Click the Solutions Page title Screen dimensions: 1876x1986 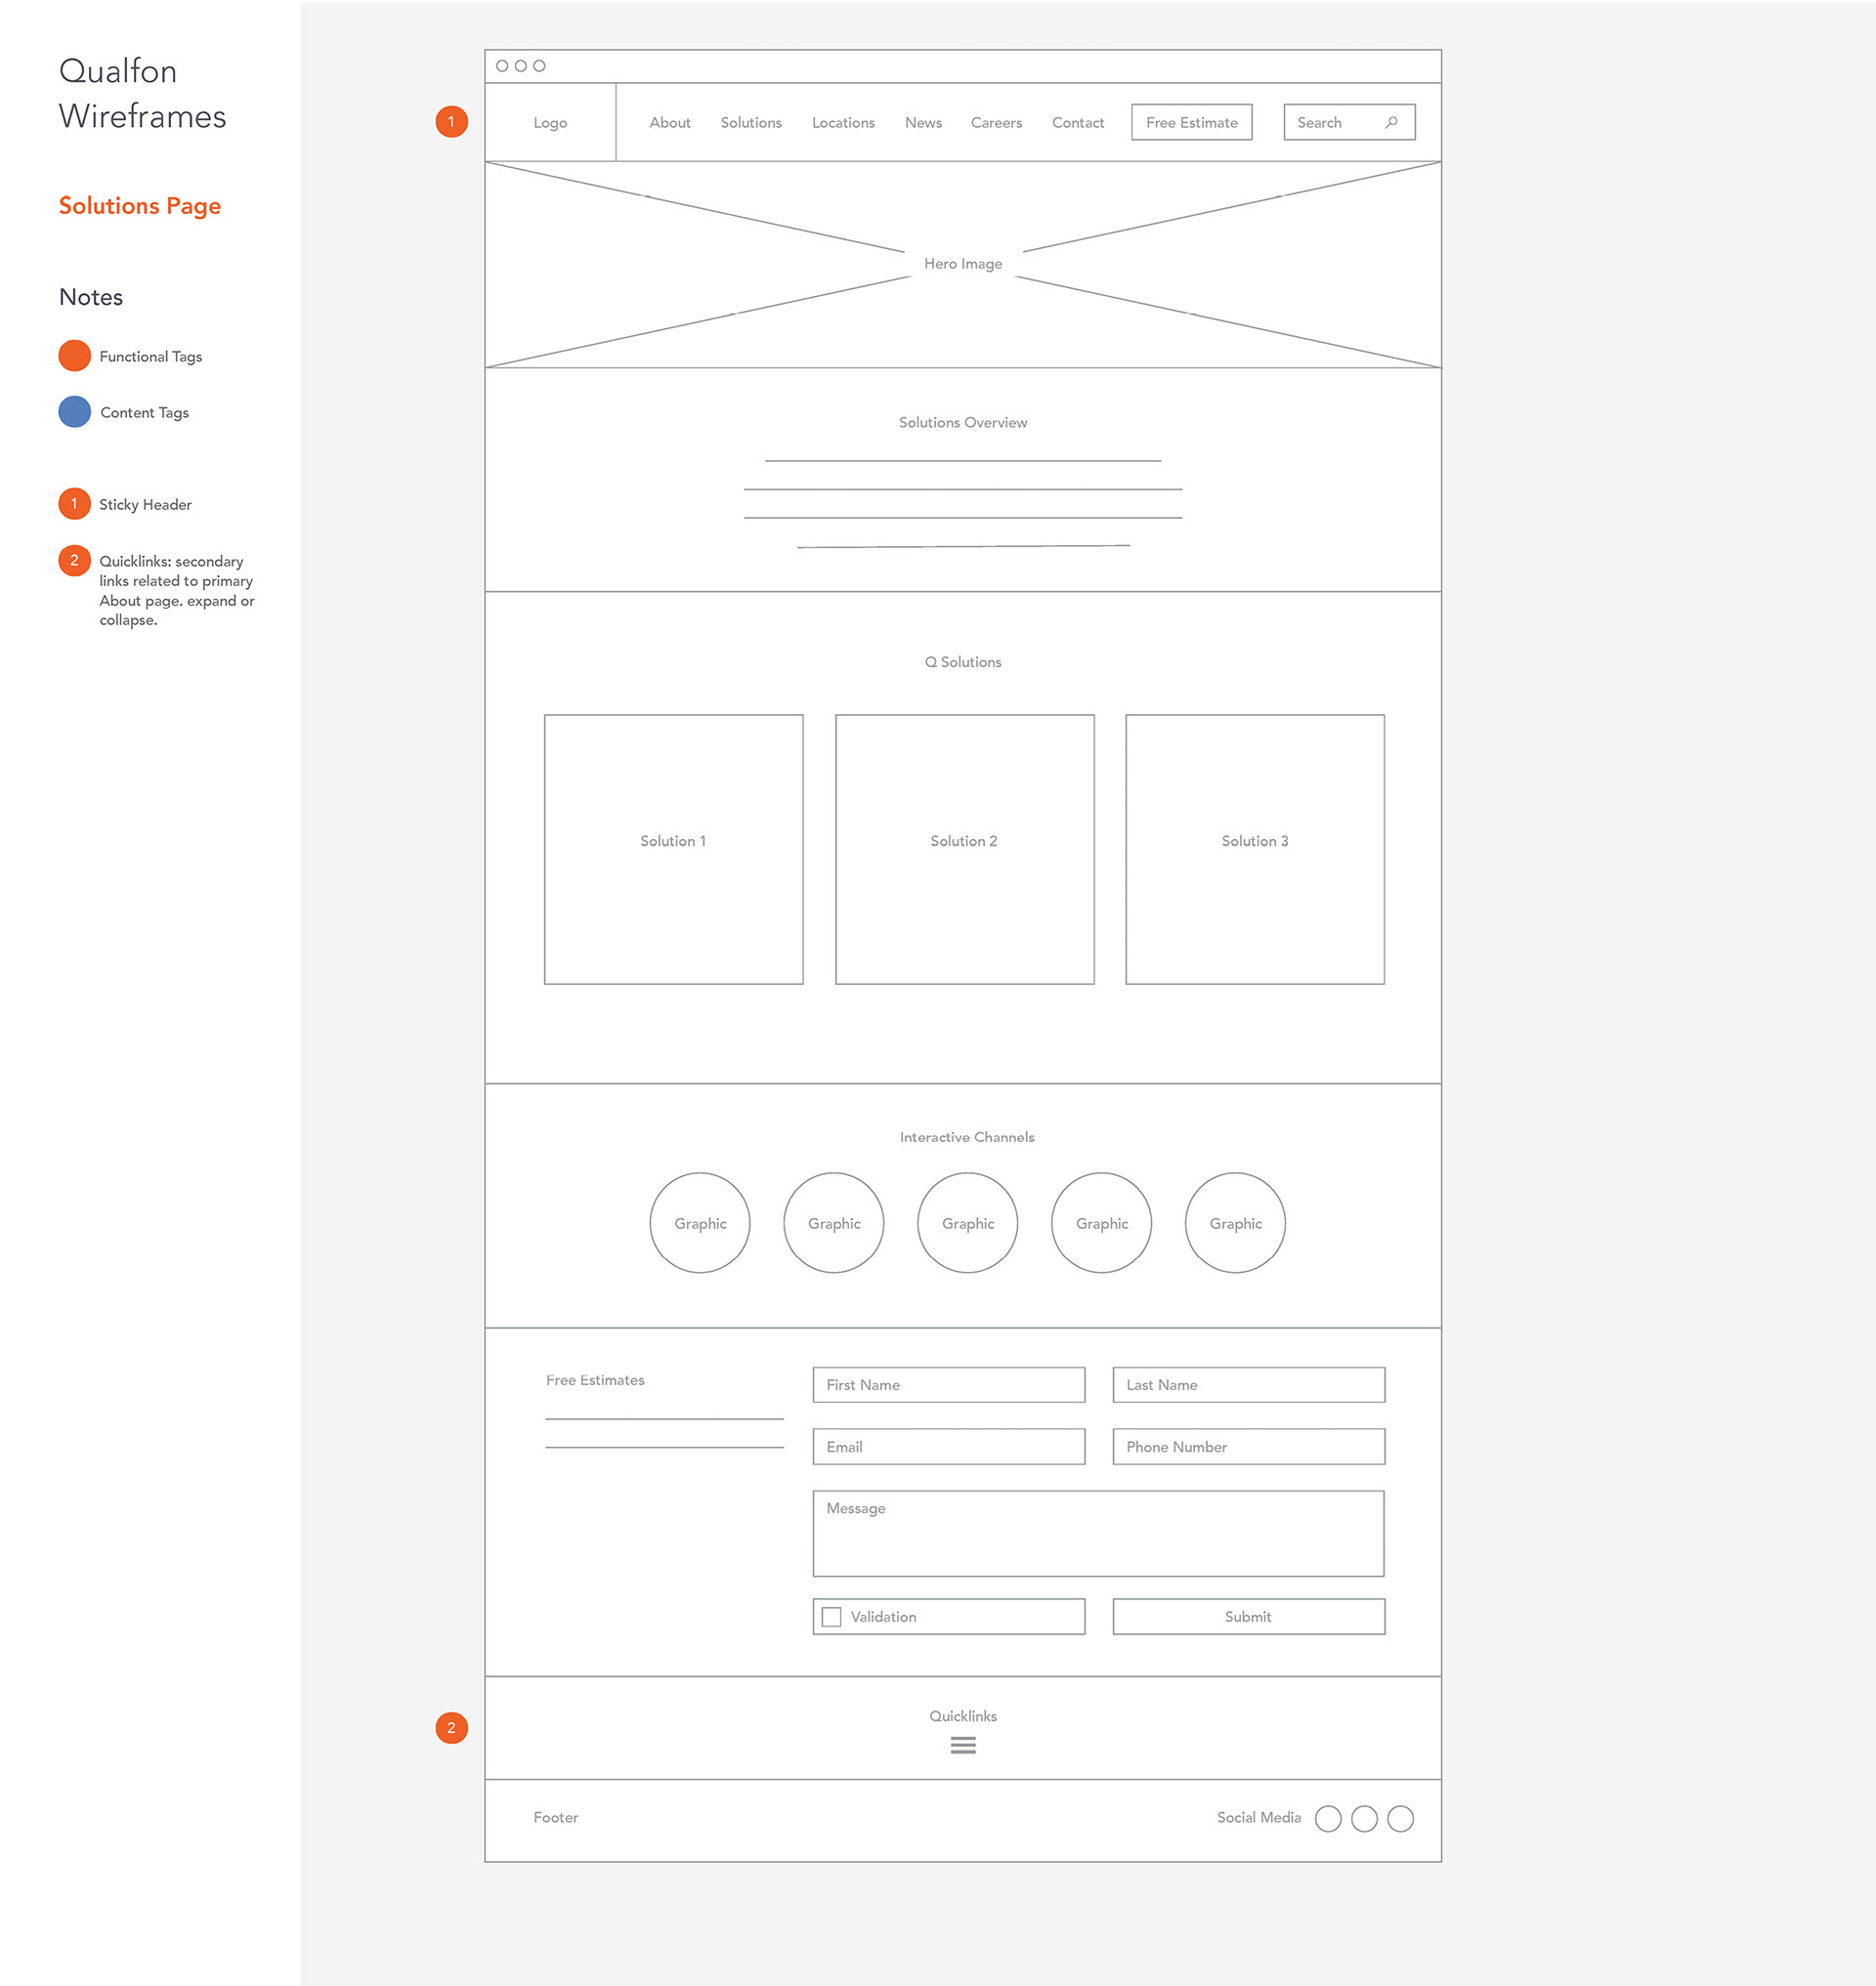pos(140,206)
